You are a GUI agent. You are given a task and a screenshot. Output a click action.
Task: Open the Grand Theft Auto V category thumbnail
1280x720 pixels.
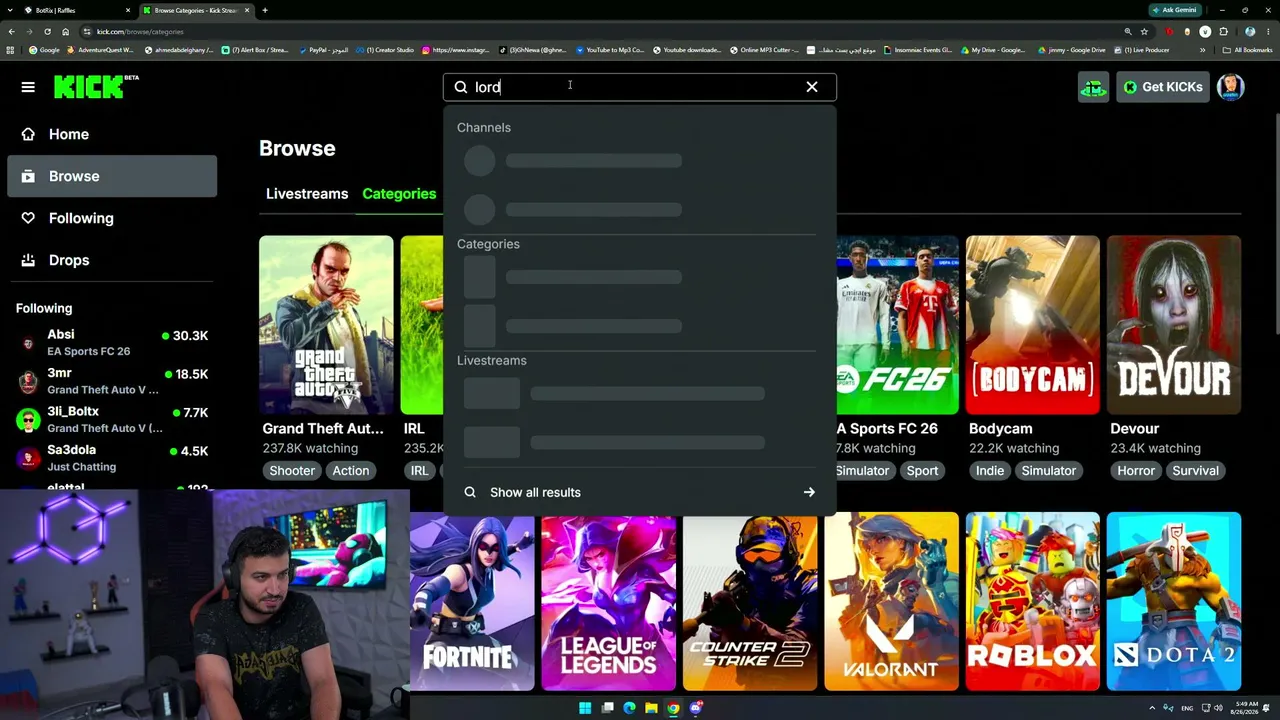(326, 325)
